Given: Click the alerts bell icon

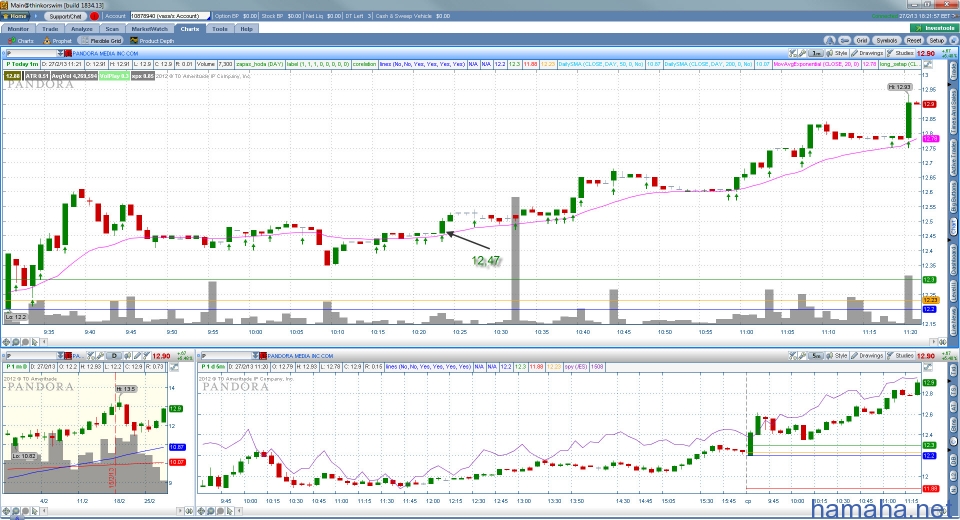Looking at the screenshot, I should coord(830,40).
